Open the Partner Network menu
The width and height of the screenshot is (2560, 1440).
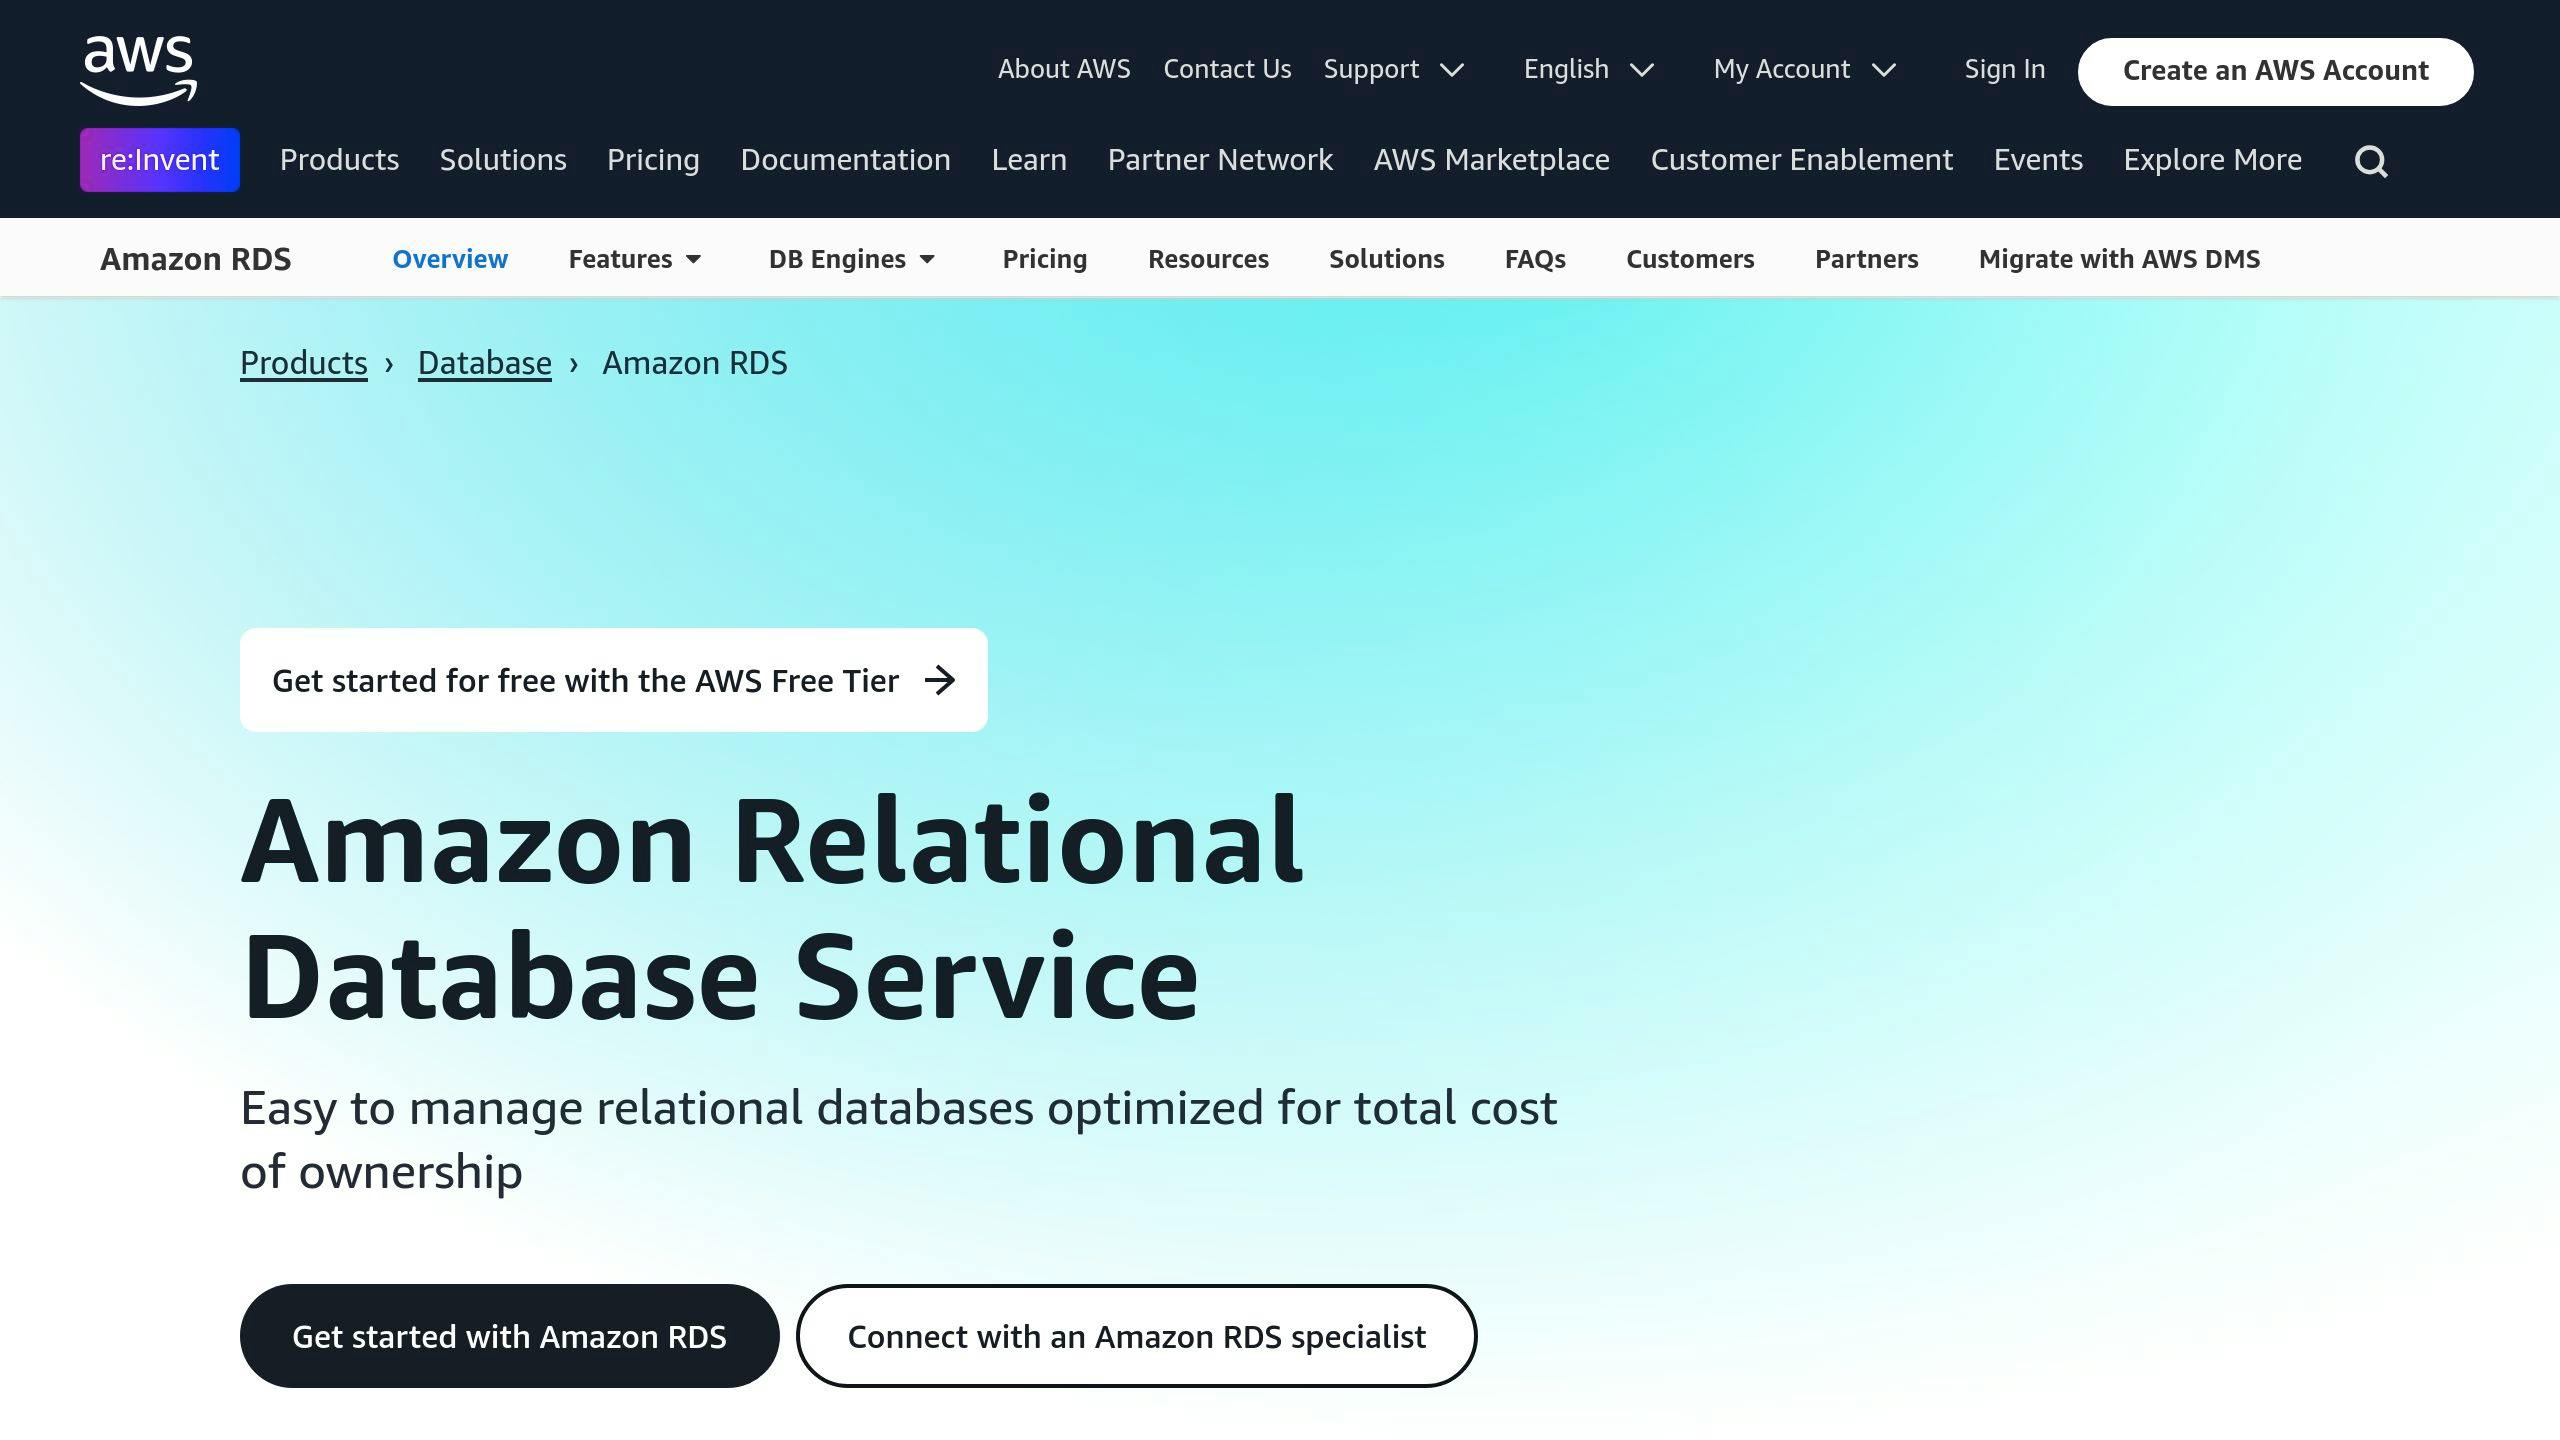pos(1220,160)
